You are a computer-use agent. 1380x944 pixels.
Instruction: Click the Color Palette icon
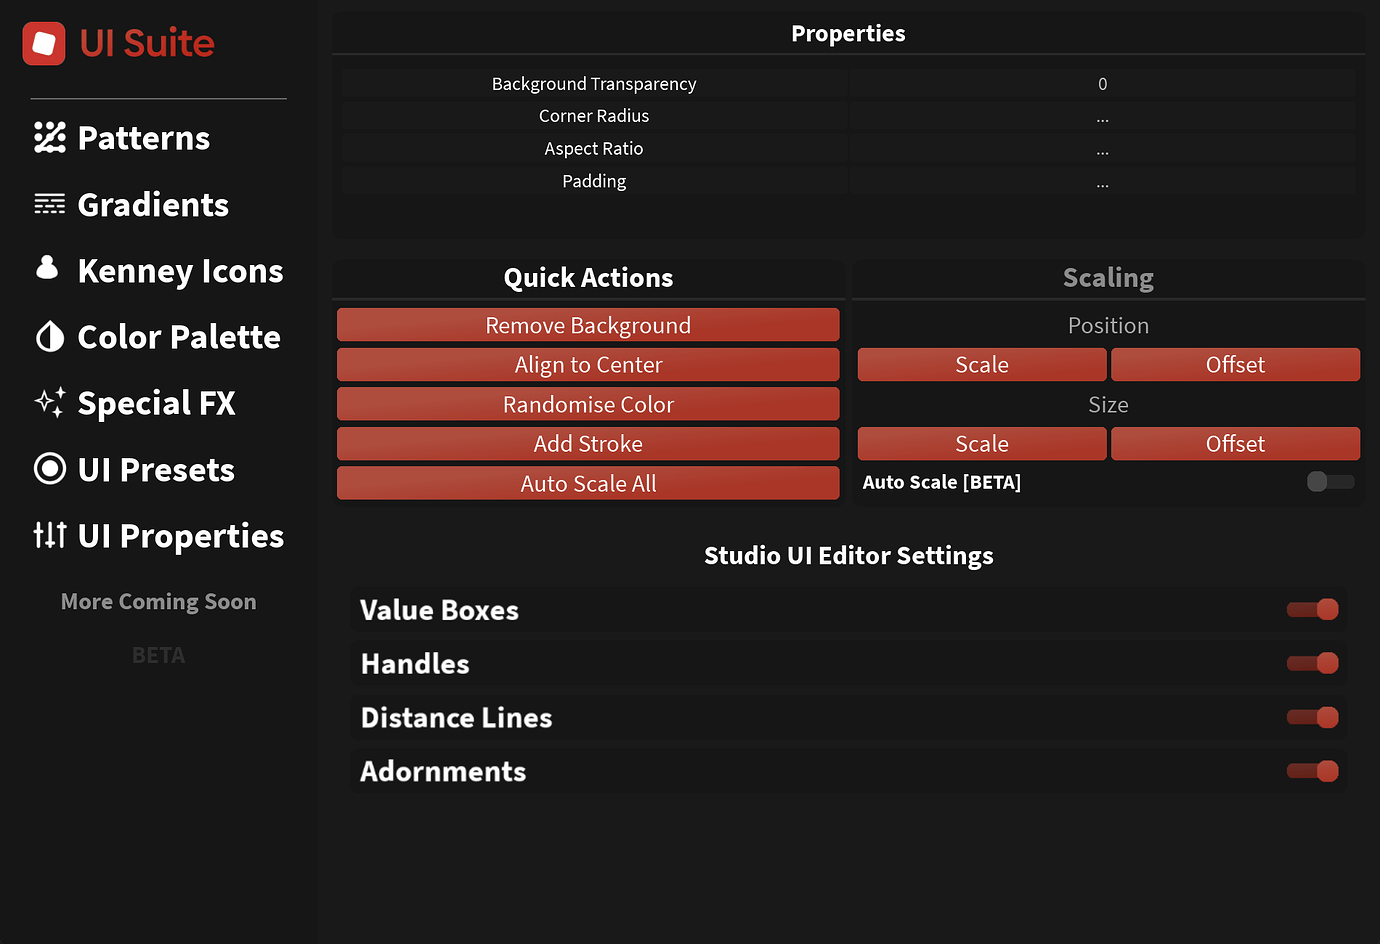click(x=48, y=336)
